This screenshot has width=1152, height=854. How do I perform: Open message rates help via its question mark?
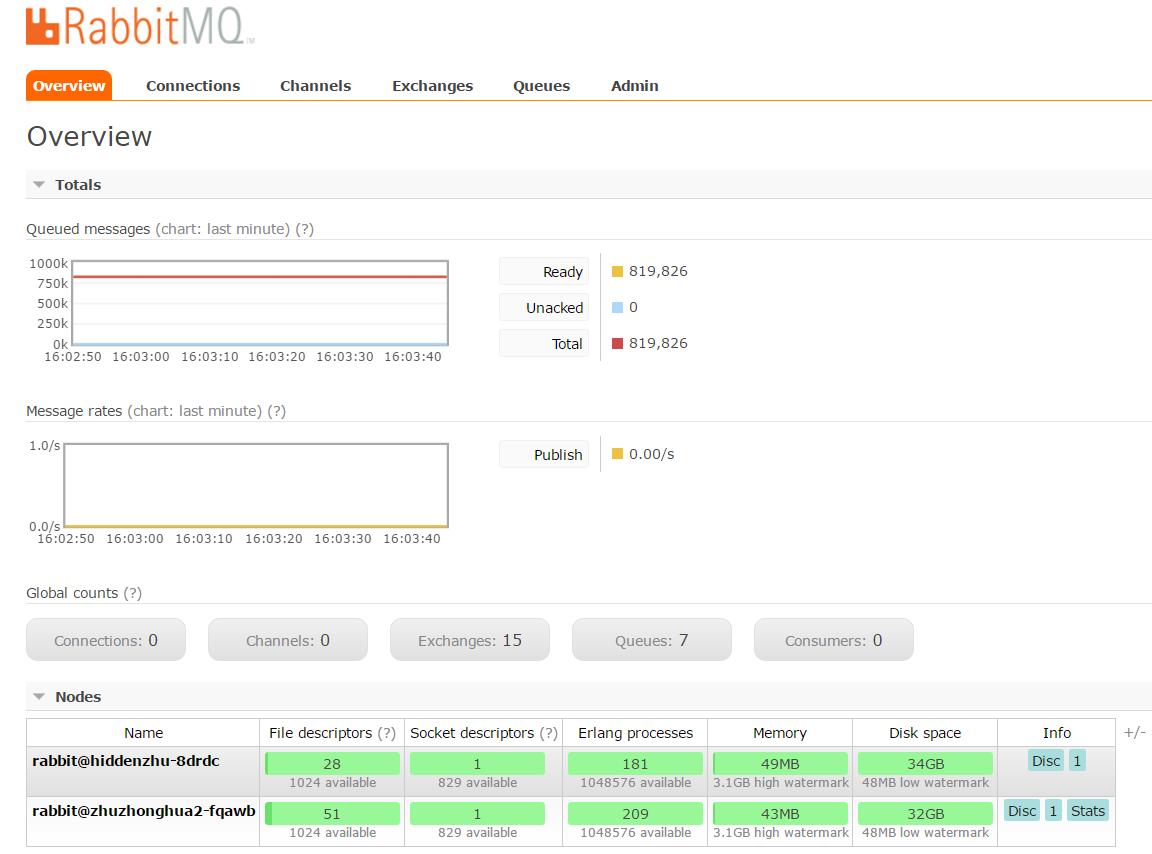pyautogui.click(x=278, y=411)
